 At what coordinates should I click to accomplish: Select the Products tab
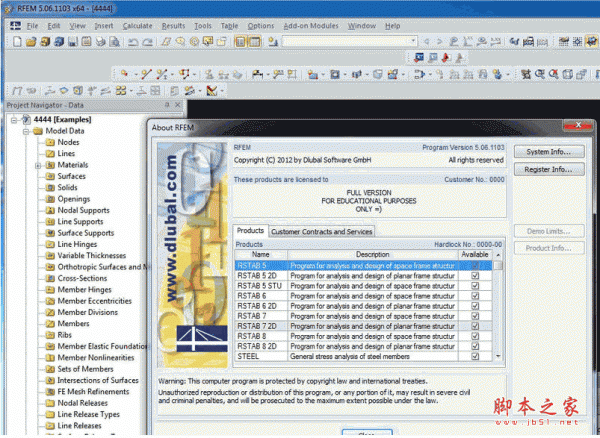(250, 231)
